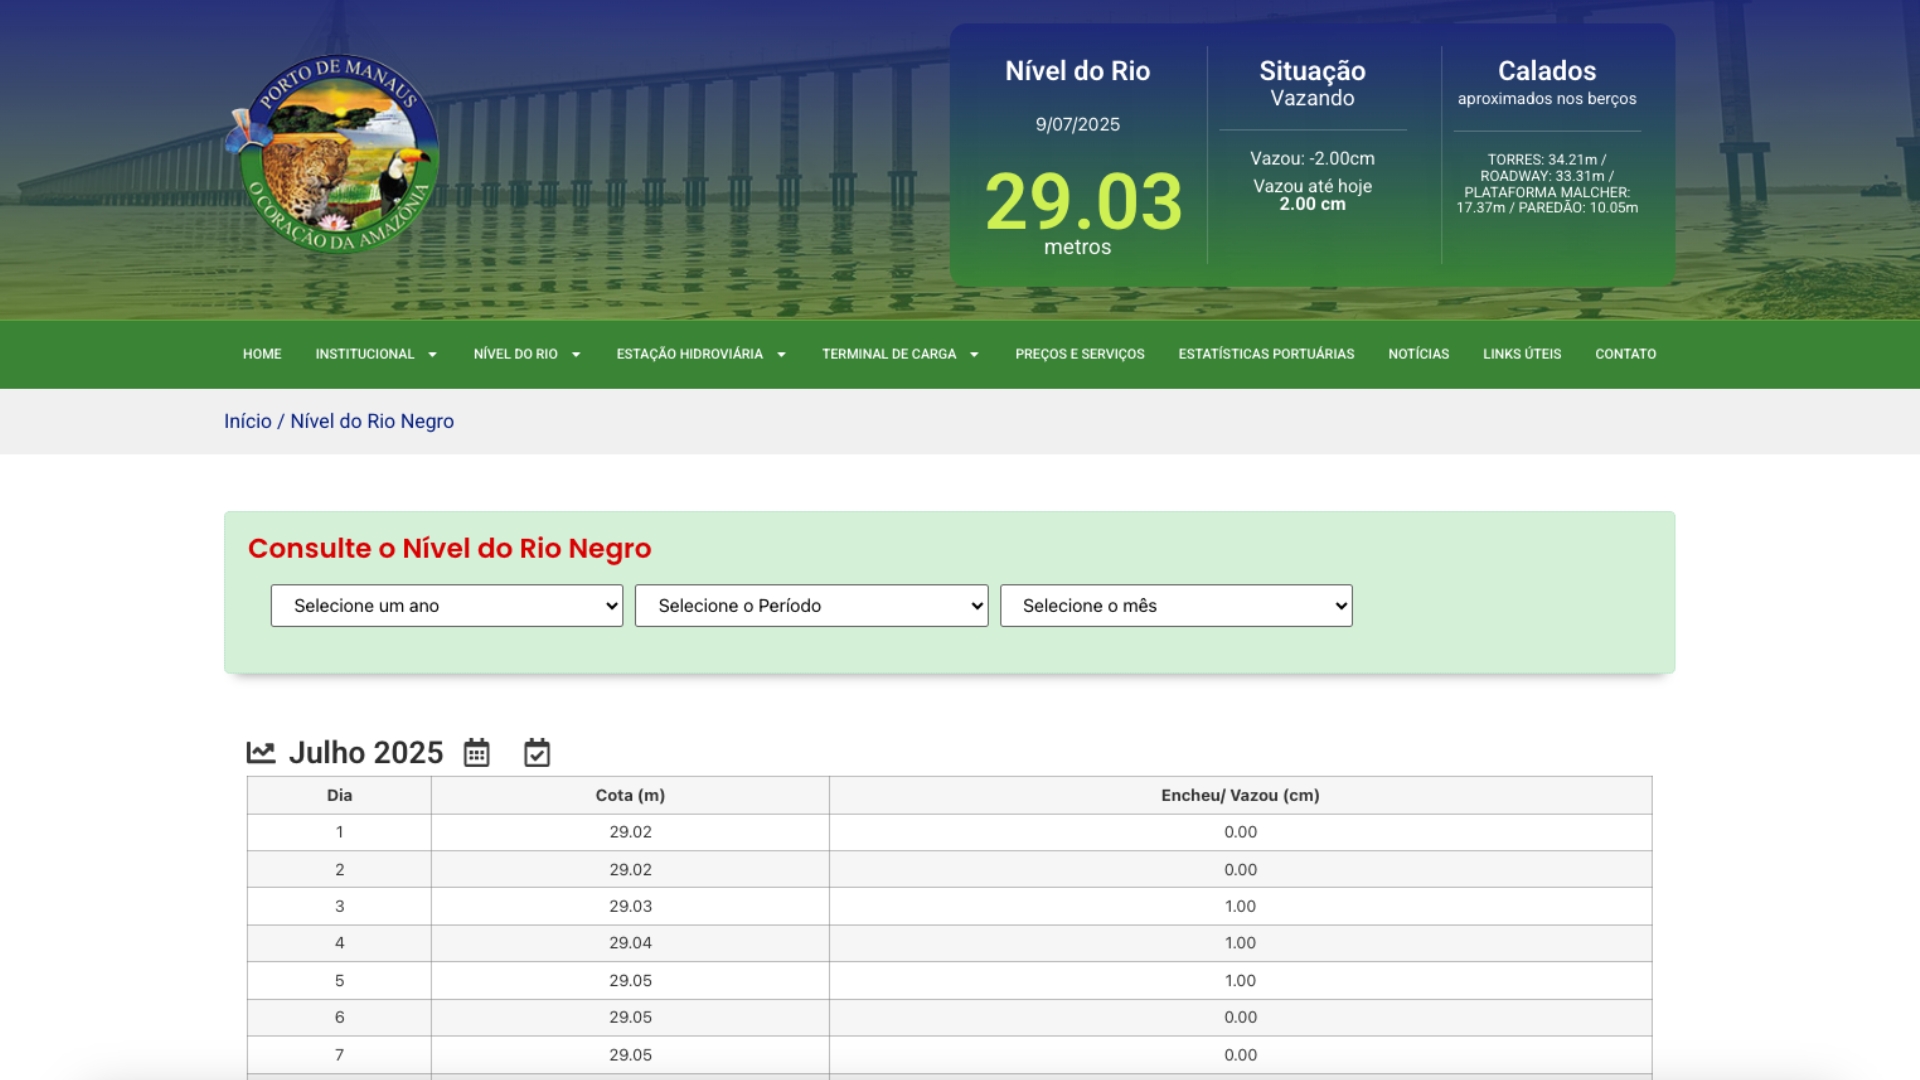Viewport: 1920px width, 1080px height.
Task: Click the line chart icon before Julho 2025
Action: pos(261,753)
